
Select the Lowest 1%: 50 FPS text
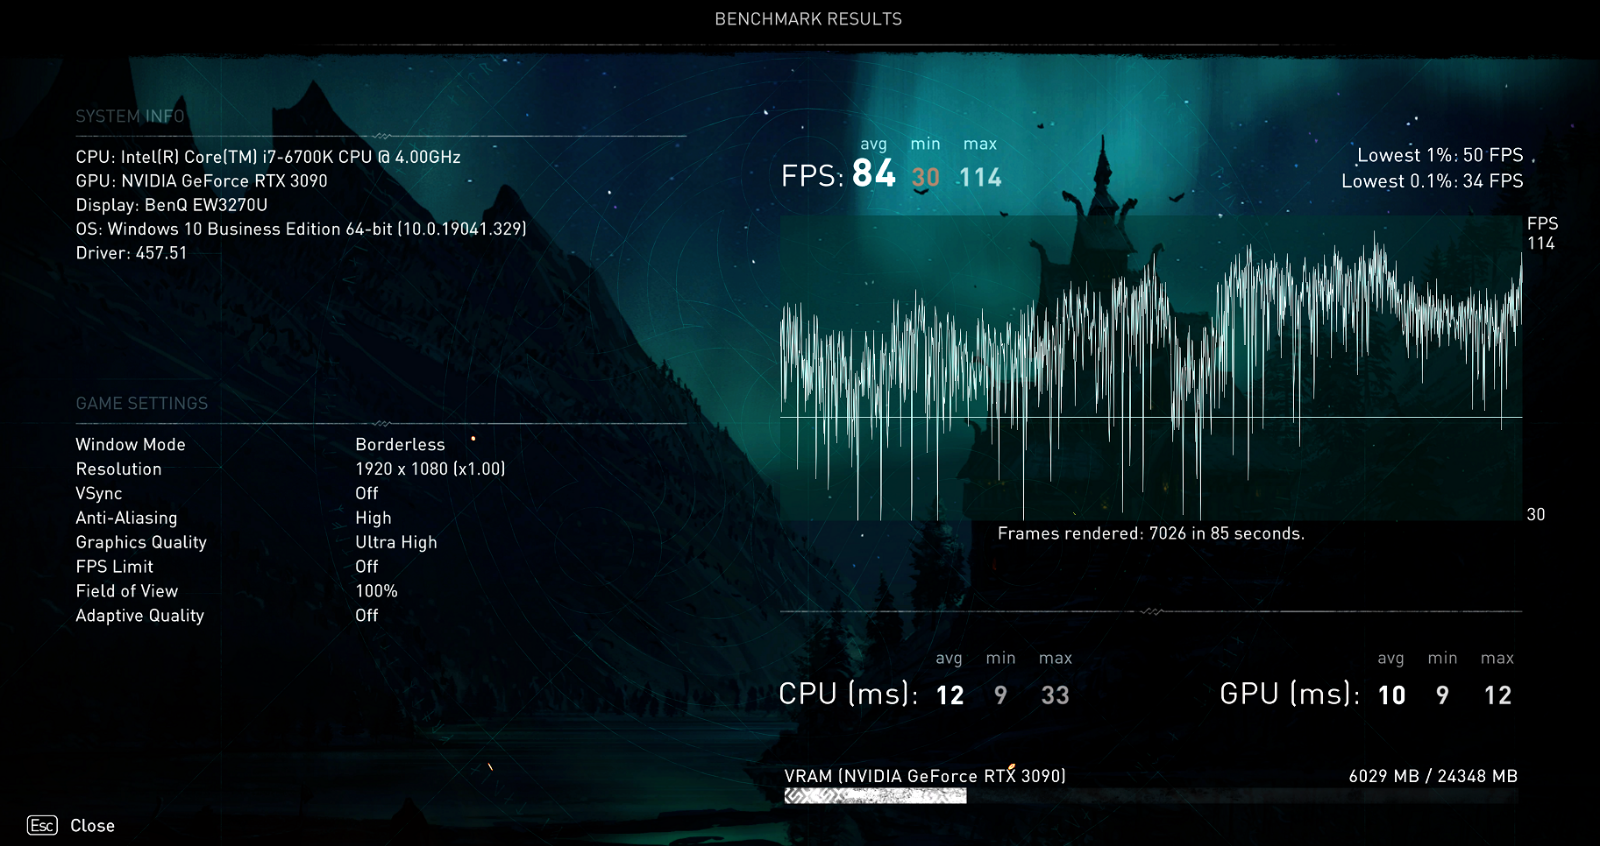point(1440,155)
